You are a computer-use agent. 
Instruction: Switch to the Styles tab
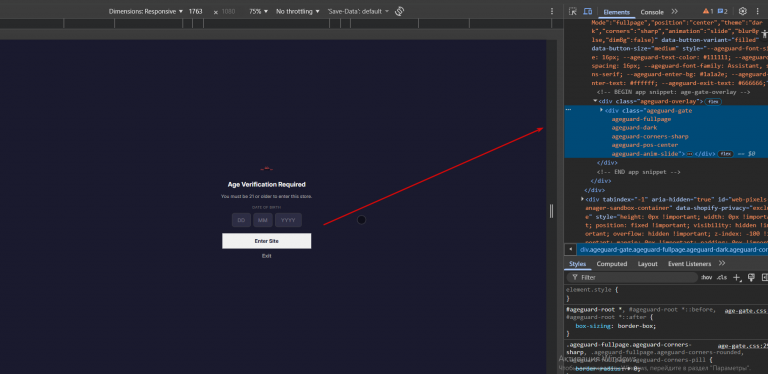point(577,264)
